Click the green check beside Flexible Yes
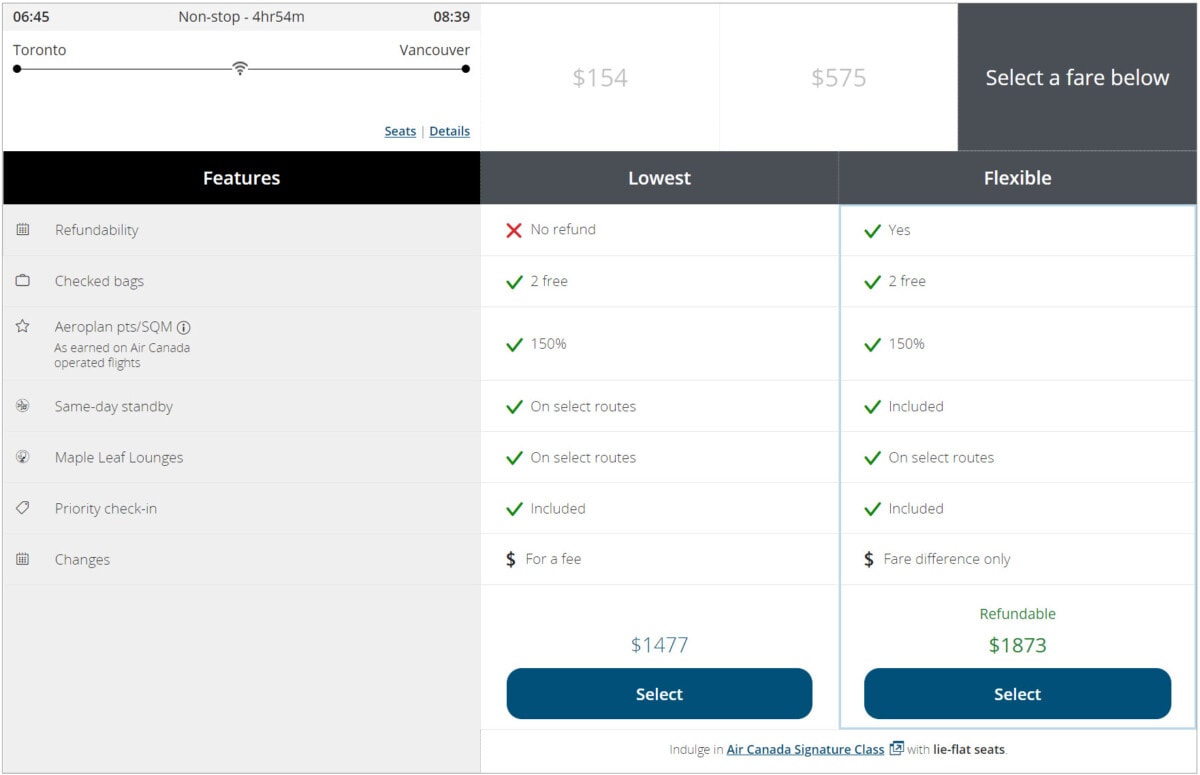The width and height of the screenshot is (1200, 775). [872, 230]
